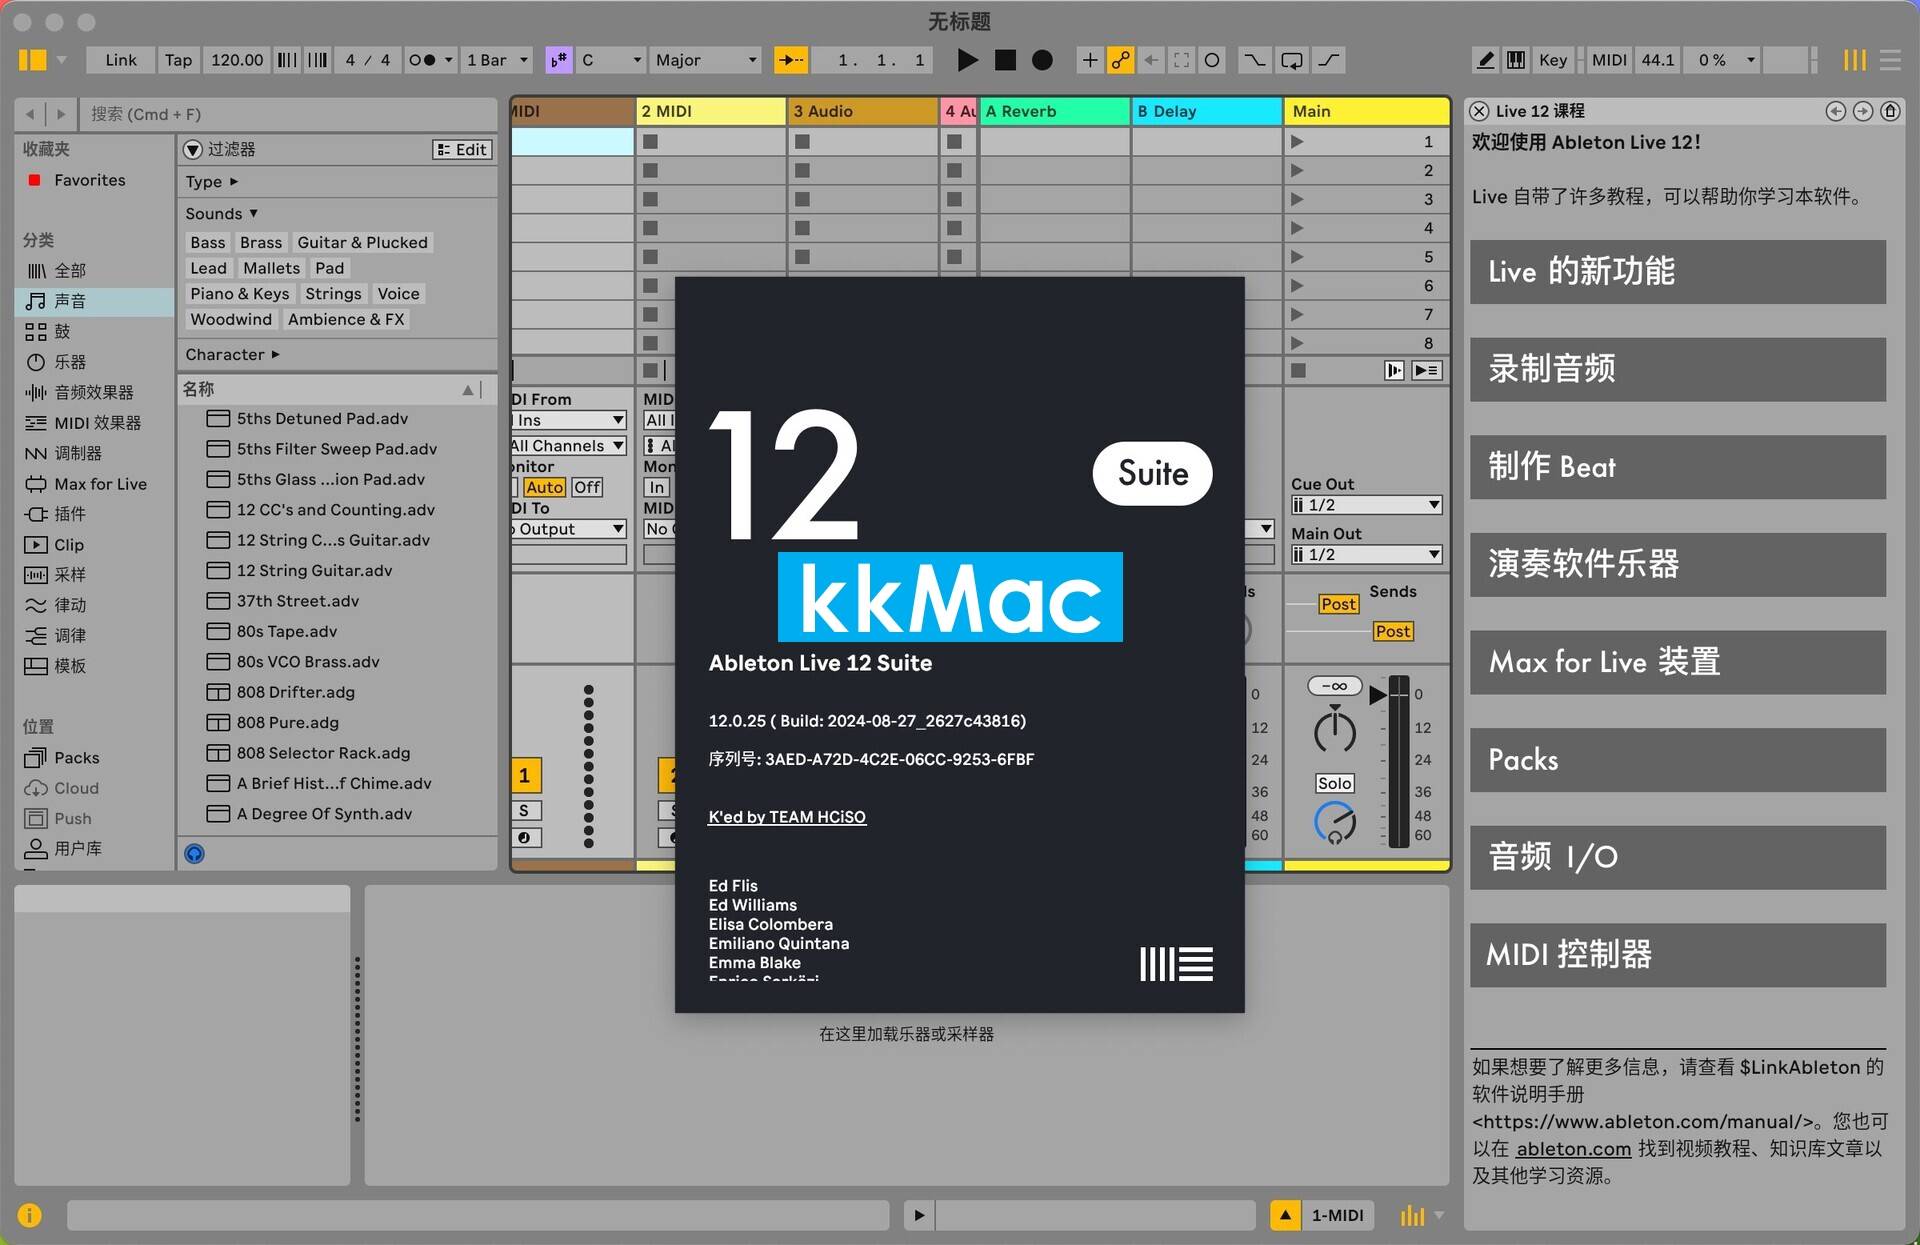Screen dimensions: 1920x1245
Task: Open the Major scale dropdown
Action: 705,60
